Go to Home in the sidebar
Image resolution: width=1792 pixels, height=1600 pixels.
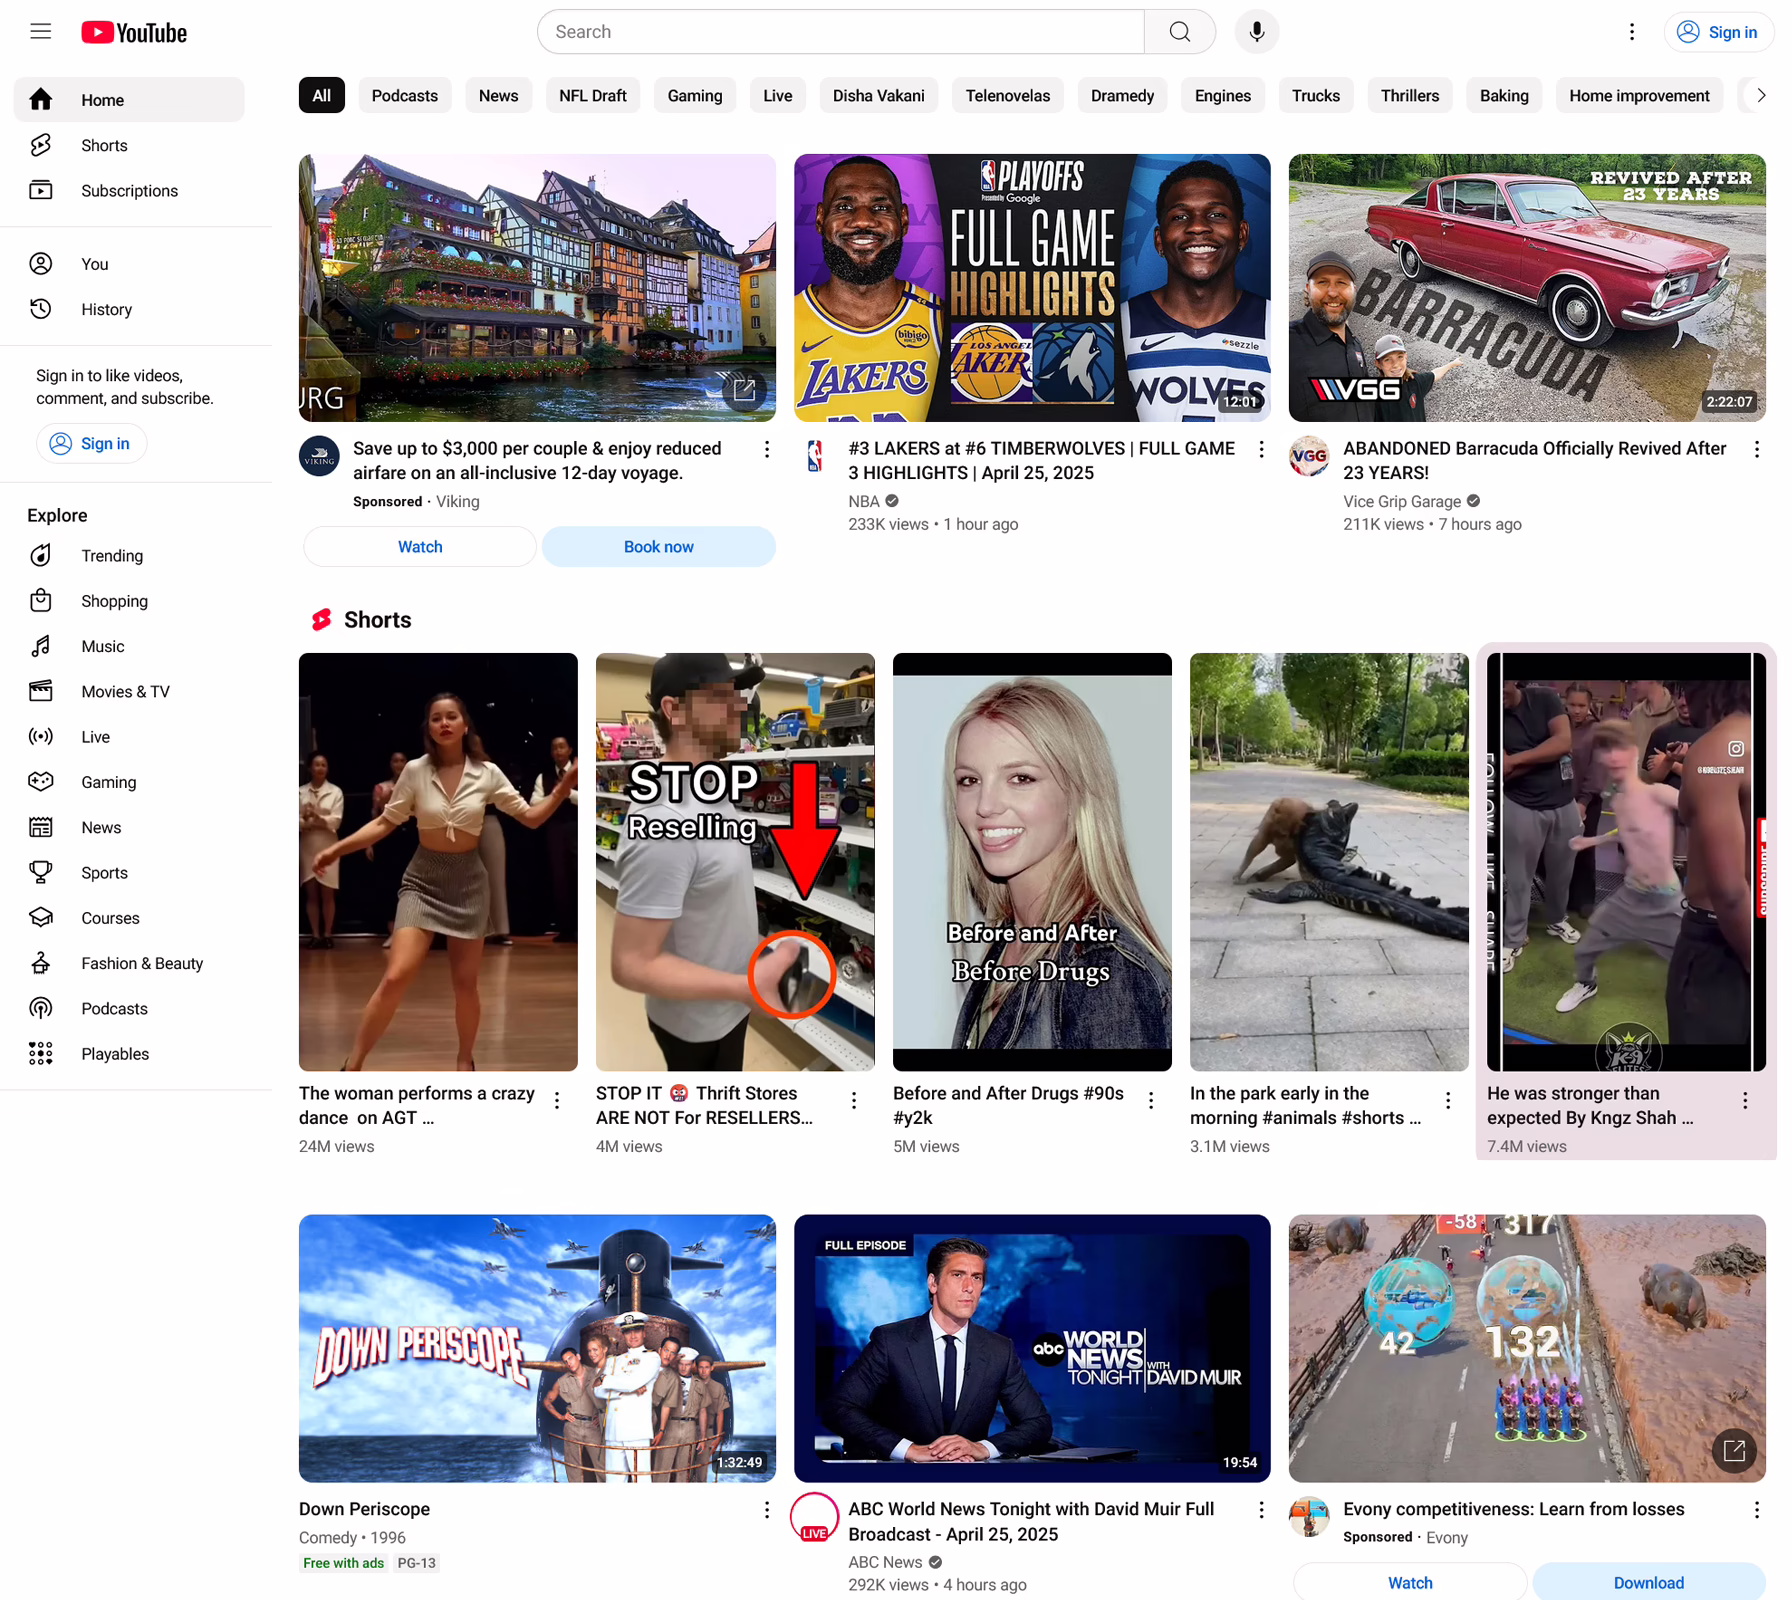coord(129,100)
